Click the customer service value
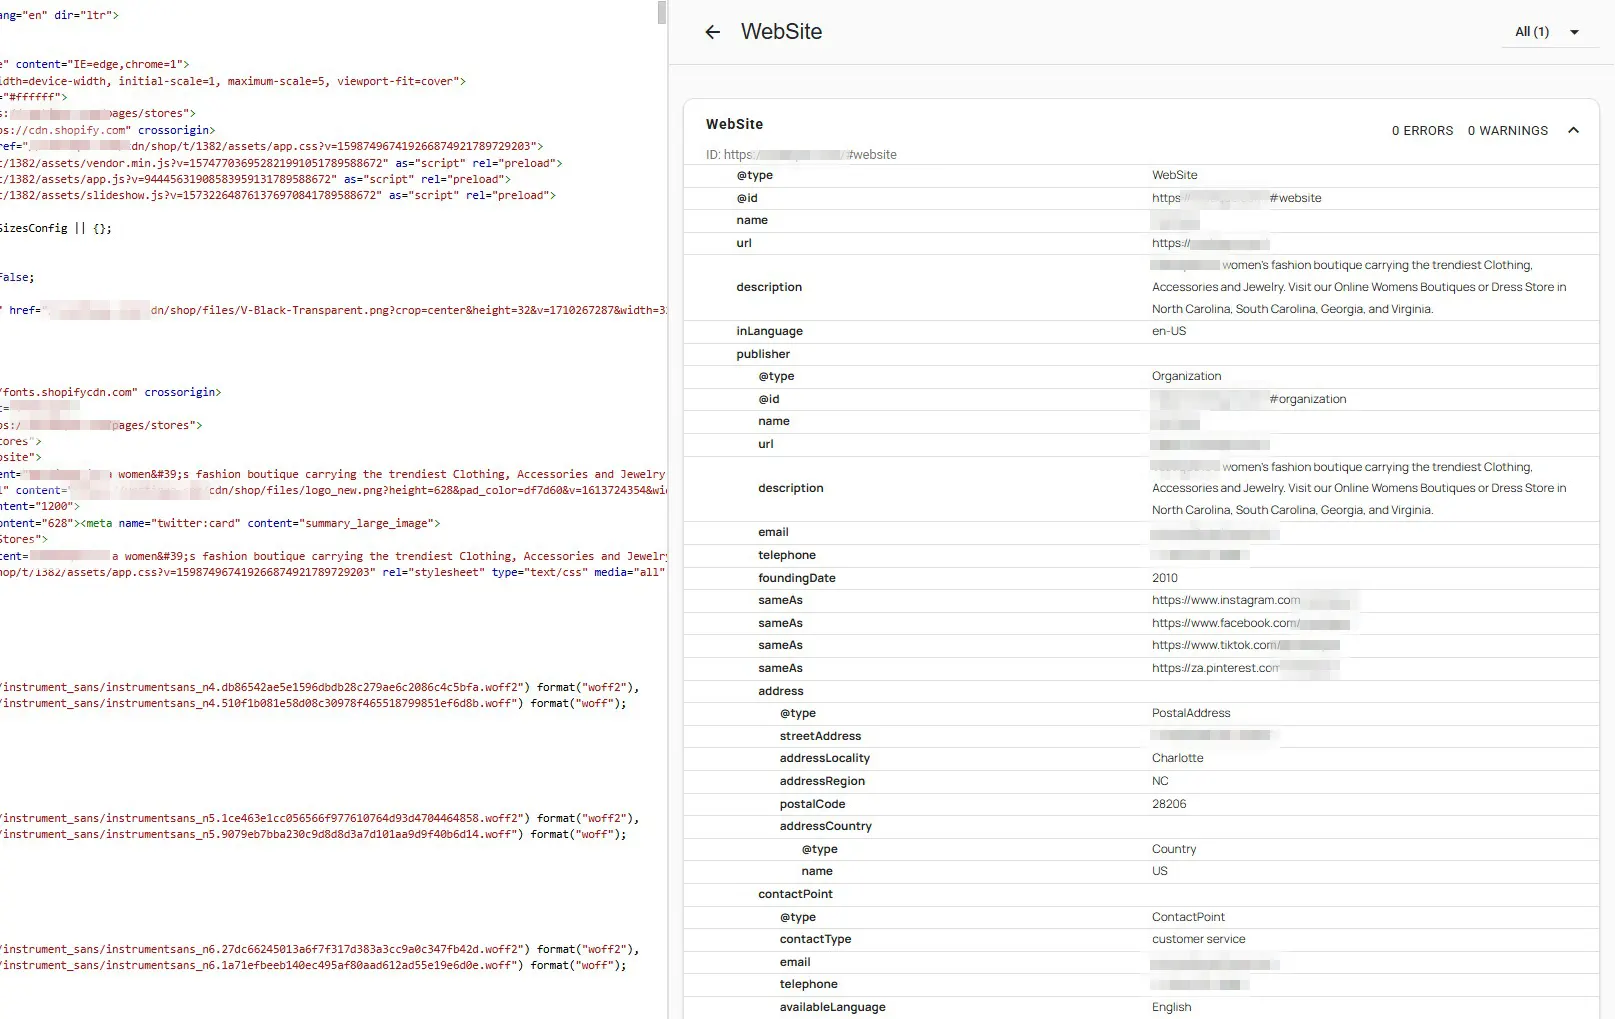Screen dimensions: 1615x1019 tap(1198, 939)
